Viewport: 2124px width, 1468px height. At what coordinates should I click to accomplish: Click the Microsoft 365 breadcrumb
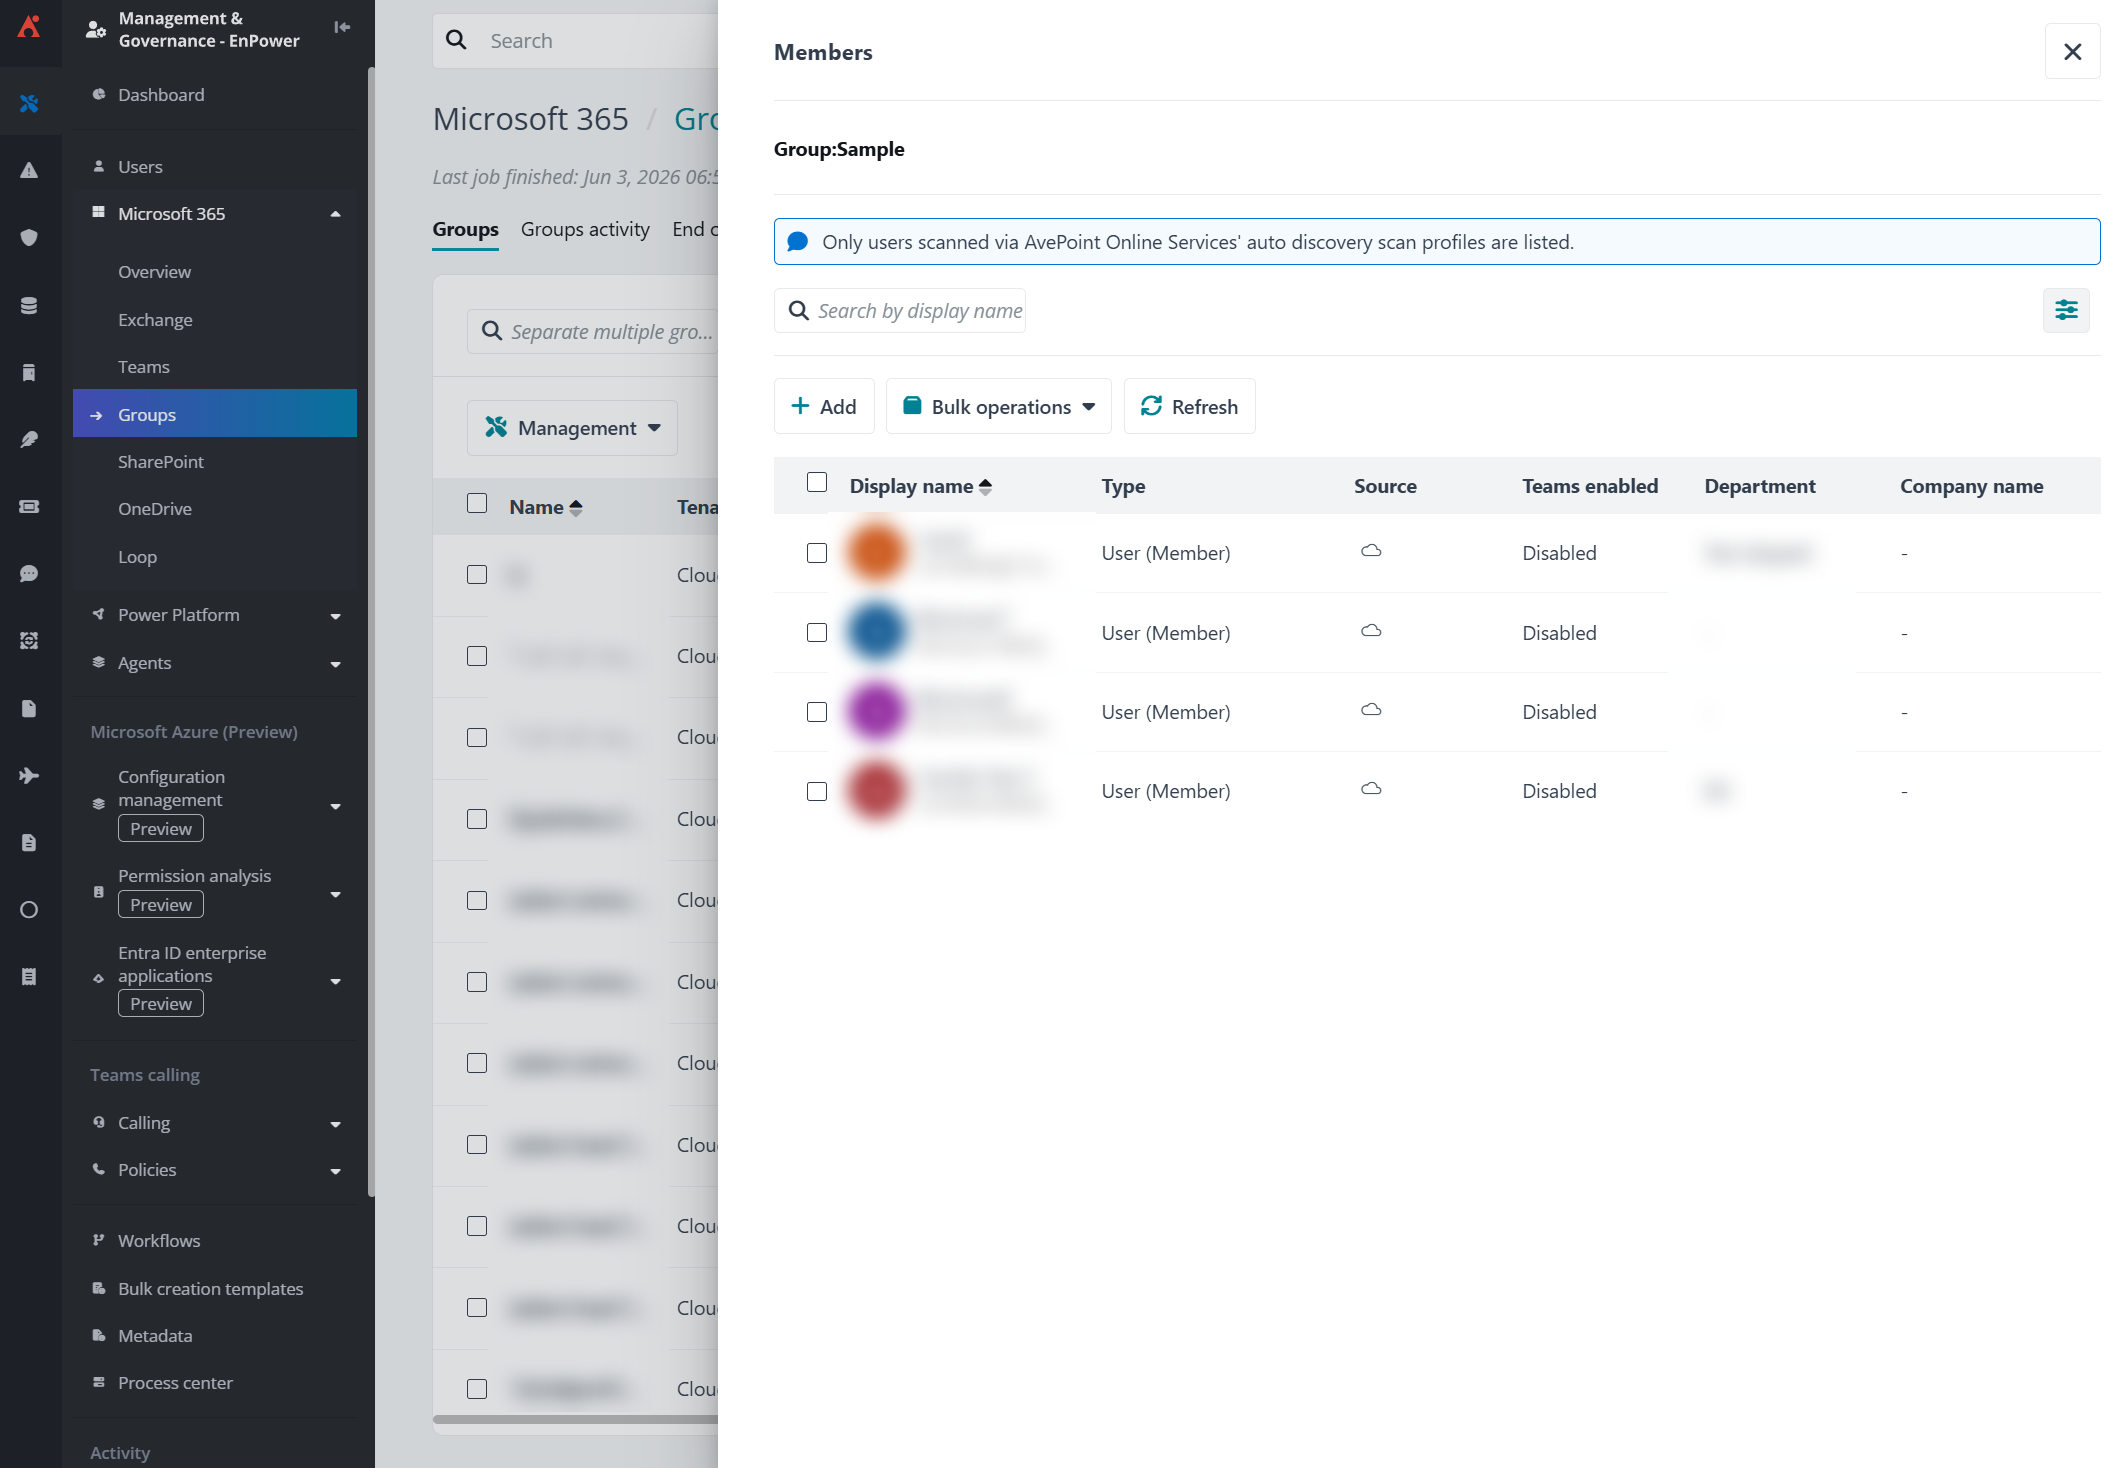pyautogui.click(x=530, y=119)
